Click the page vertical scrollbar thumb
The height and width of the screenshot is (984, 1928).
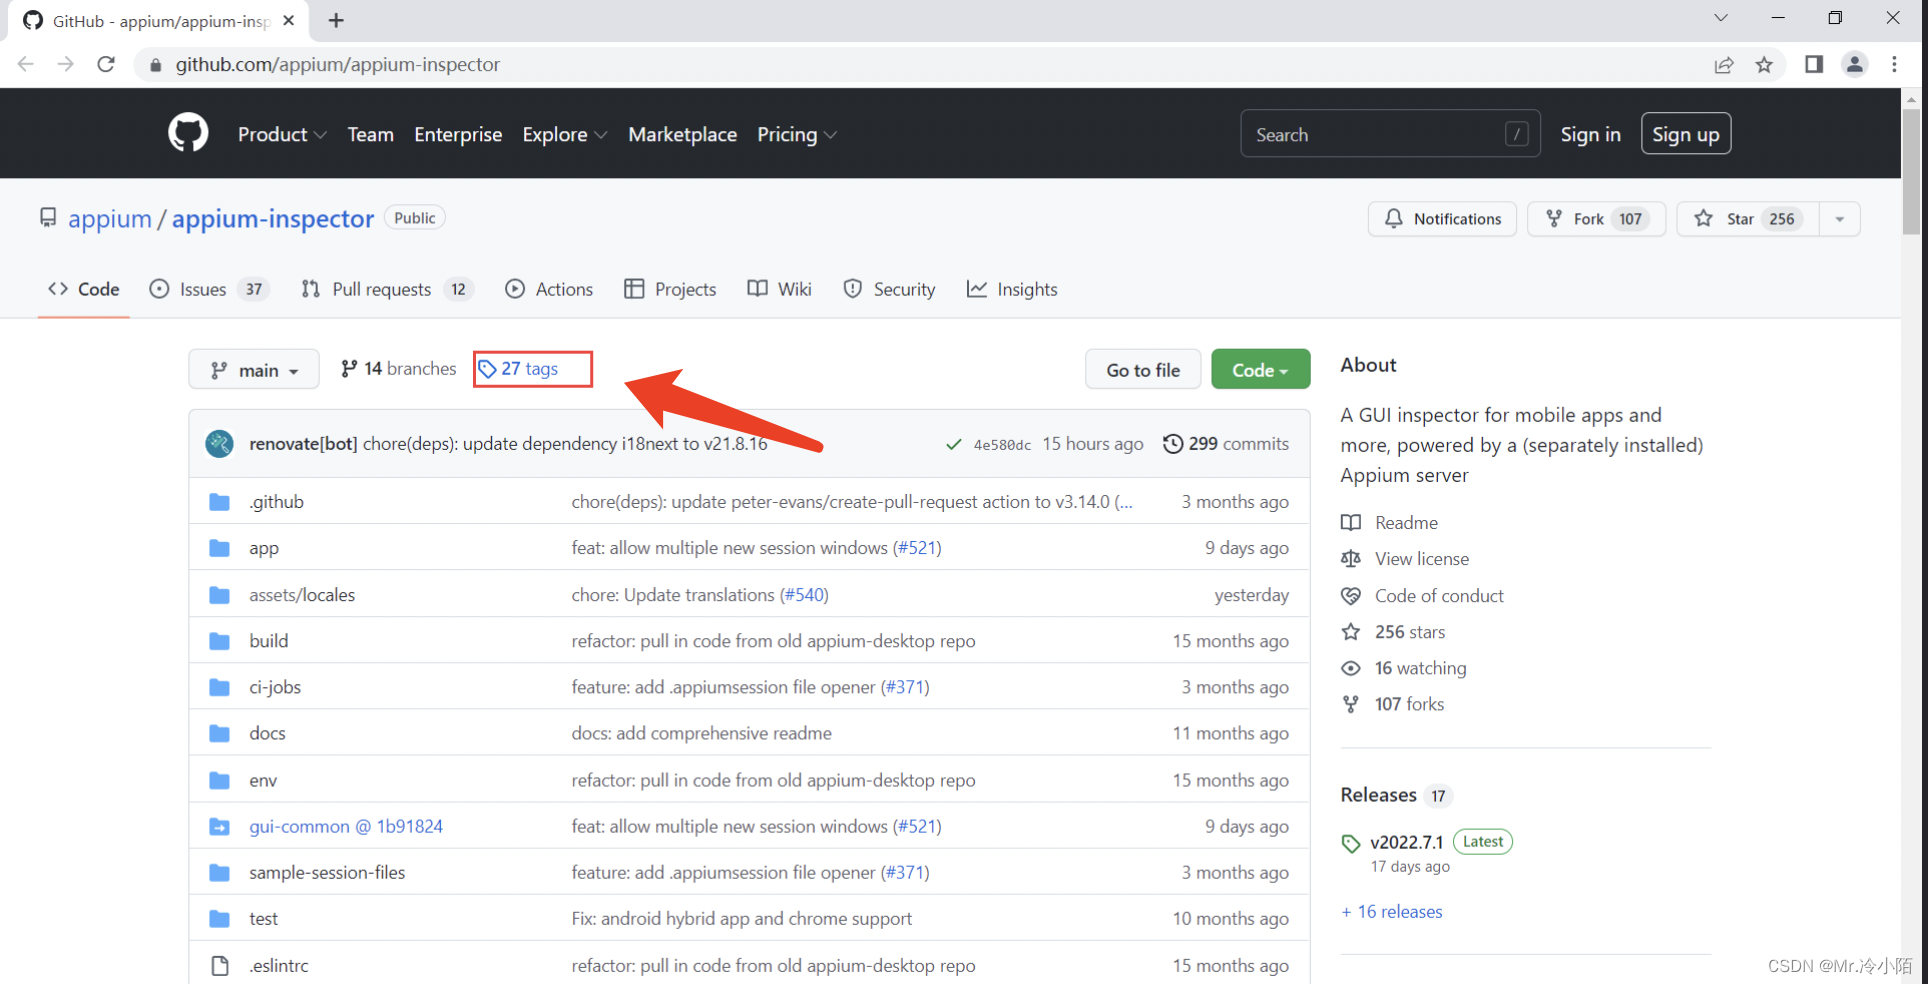tap(1911, 170)
